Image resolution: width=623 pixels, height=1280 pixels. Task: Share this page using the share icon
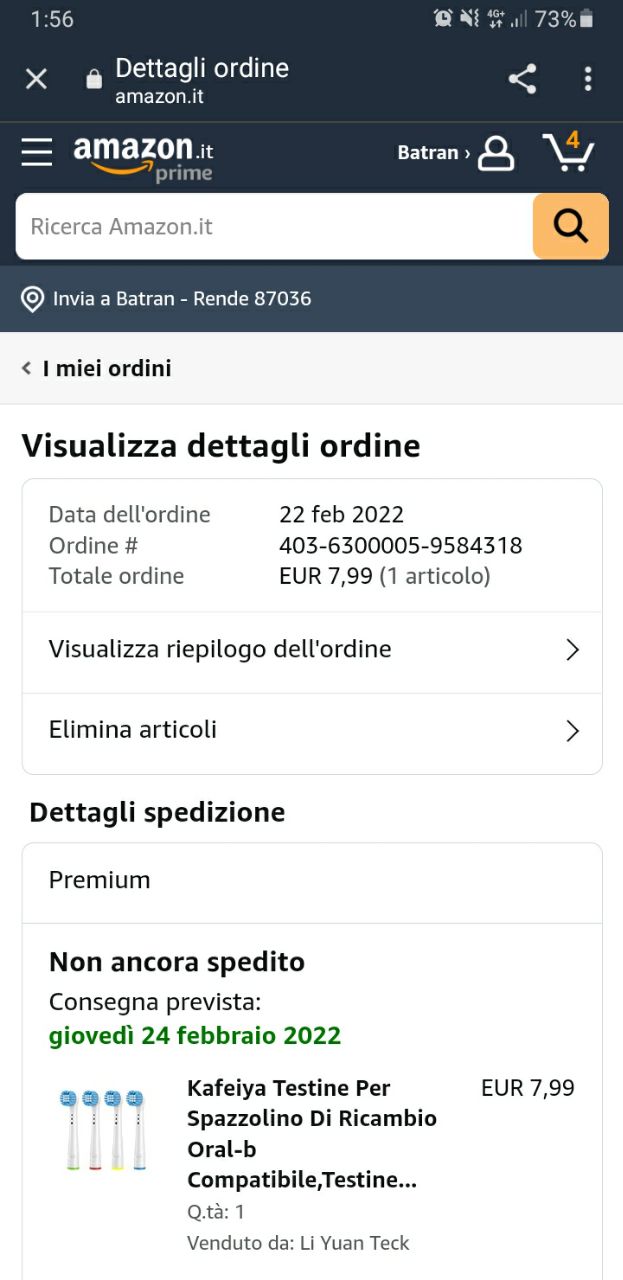522,79
